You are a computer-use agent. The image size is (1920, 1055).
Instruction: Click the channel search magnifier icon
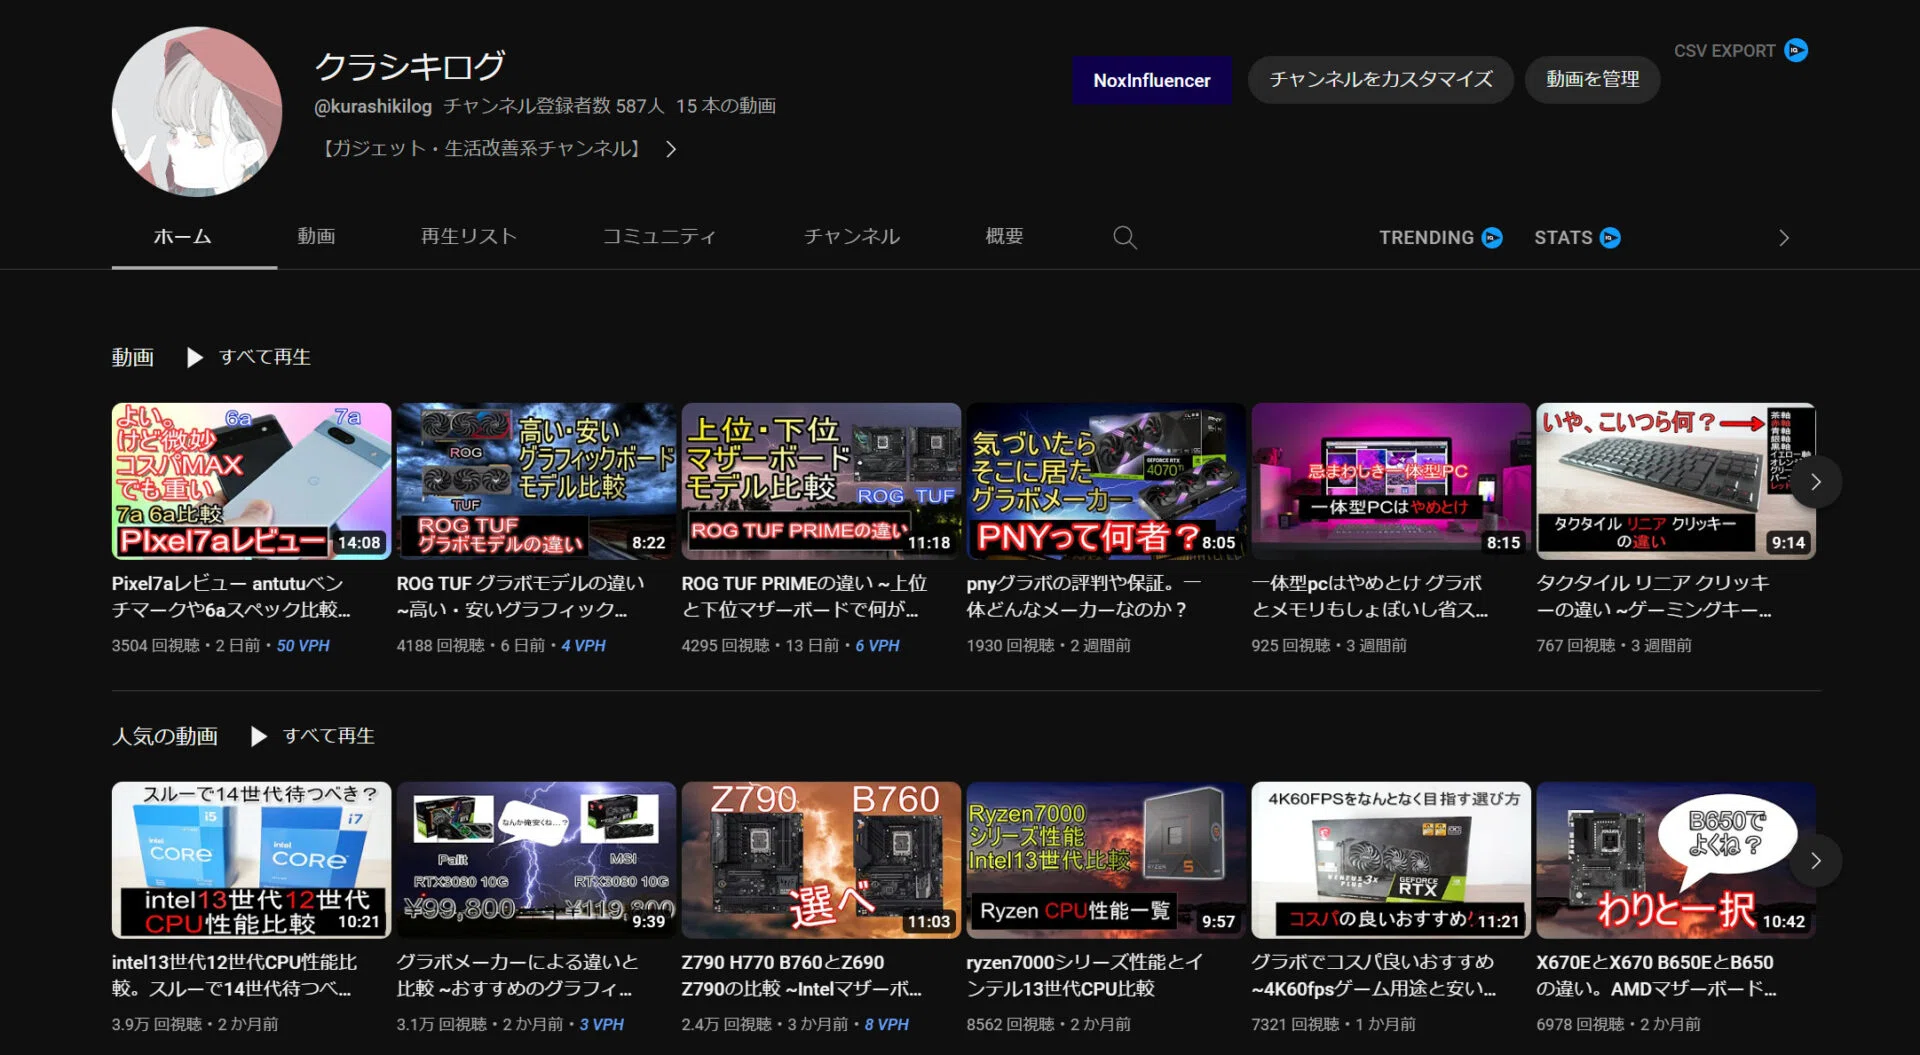coord(1125,237)
